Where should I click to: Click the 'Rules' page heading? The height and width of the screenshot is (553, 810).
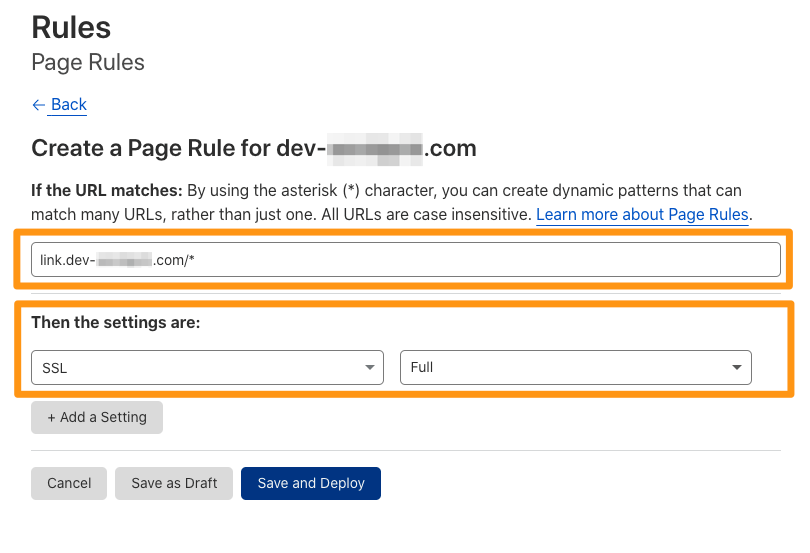click(71, 27)
